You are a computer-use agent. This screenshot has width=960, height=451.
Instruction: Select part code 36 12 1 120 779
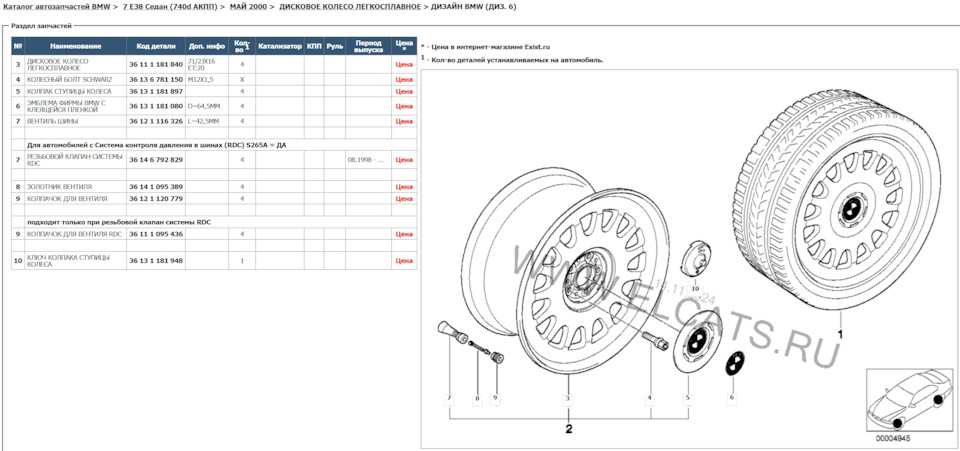click(156, 199)
